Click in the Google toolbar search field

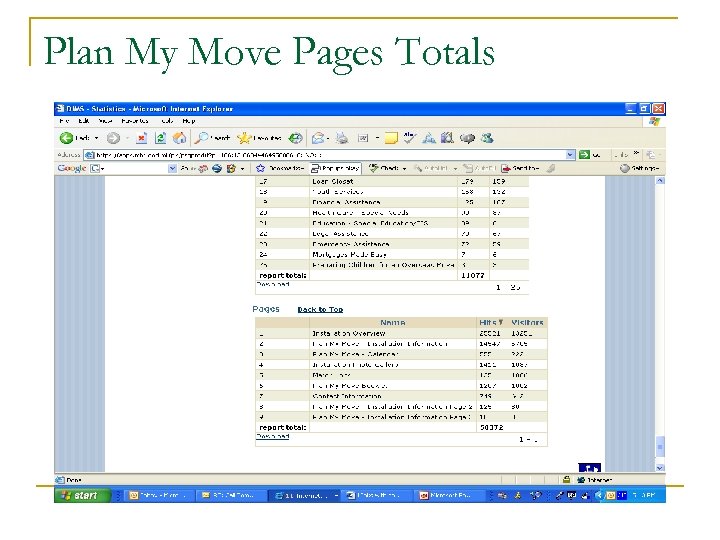click(x=133, y=169)
